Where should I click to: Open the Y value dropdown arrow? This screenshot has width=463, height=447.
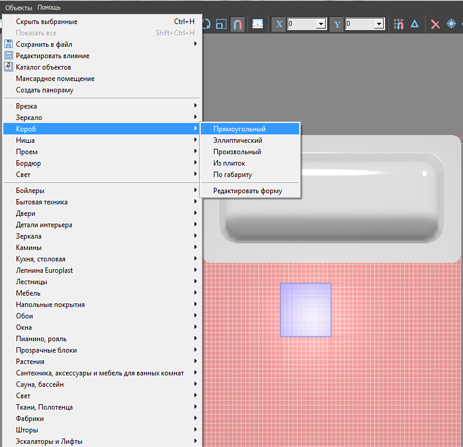379,24
